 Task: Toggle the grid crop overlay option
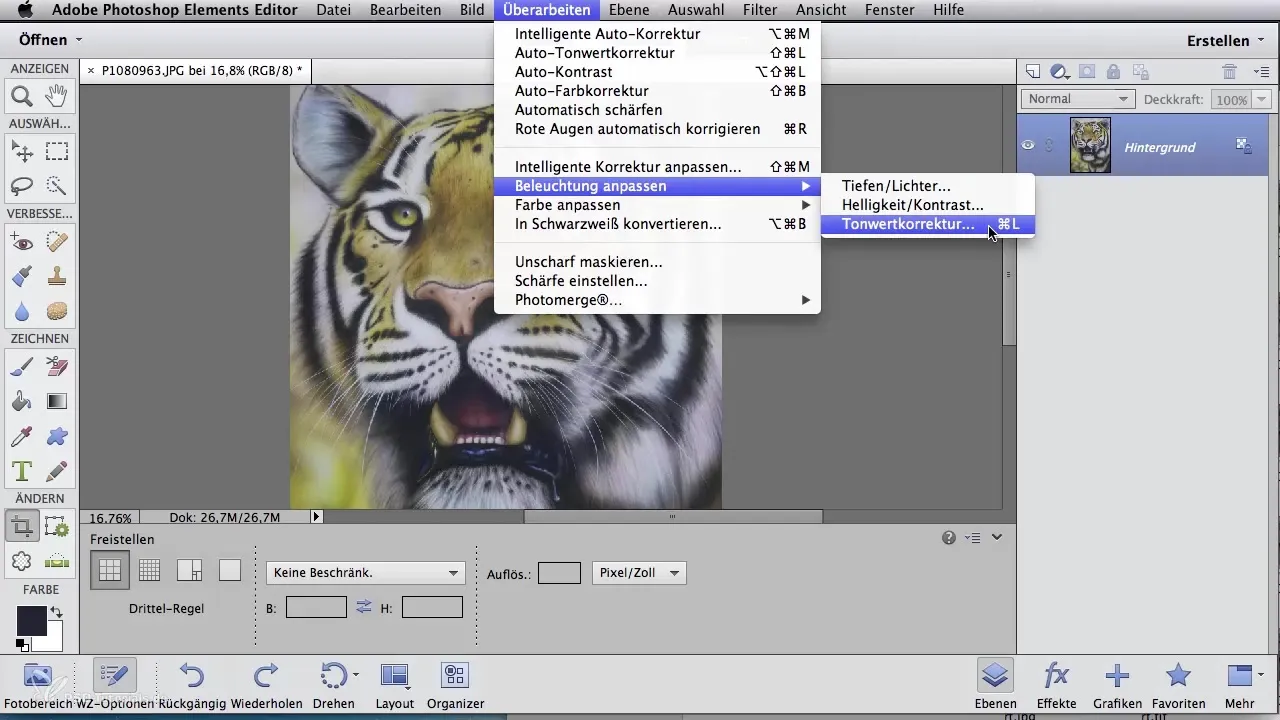coord(149,570)
